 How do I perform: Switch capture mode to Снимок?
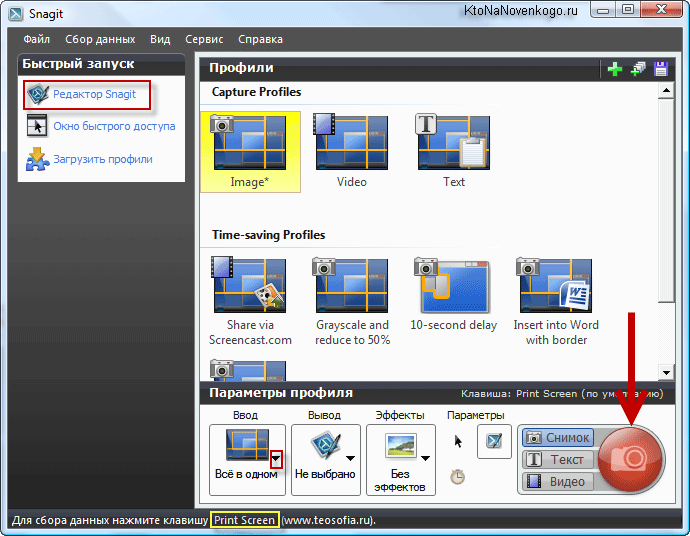[558, 437]
